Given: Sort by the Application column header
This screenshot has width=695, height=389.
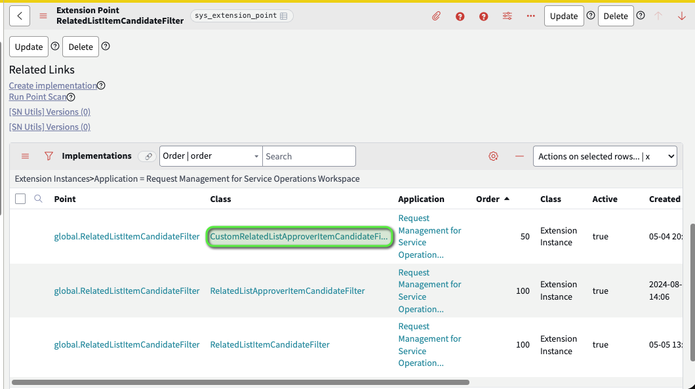Looking at the screenshot, I should [x=421, y=199].
